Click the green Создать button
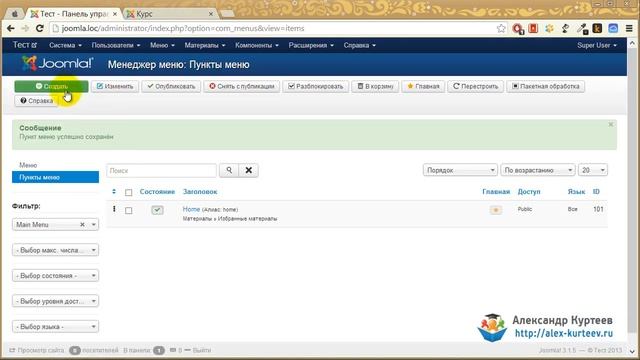Screen dimensions: 640x360 [x=51, y=86]
